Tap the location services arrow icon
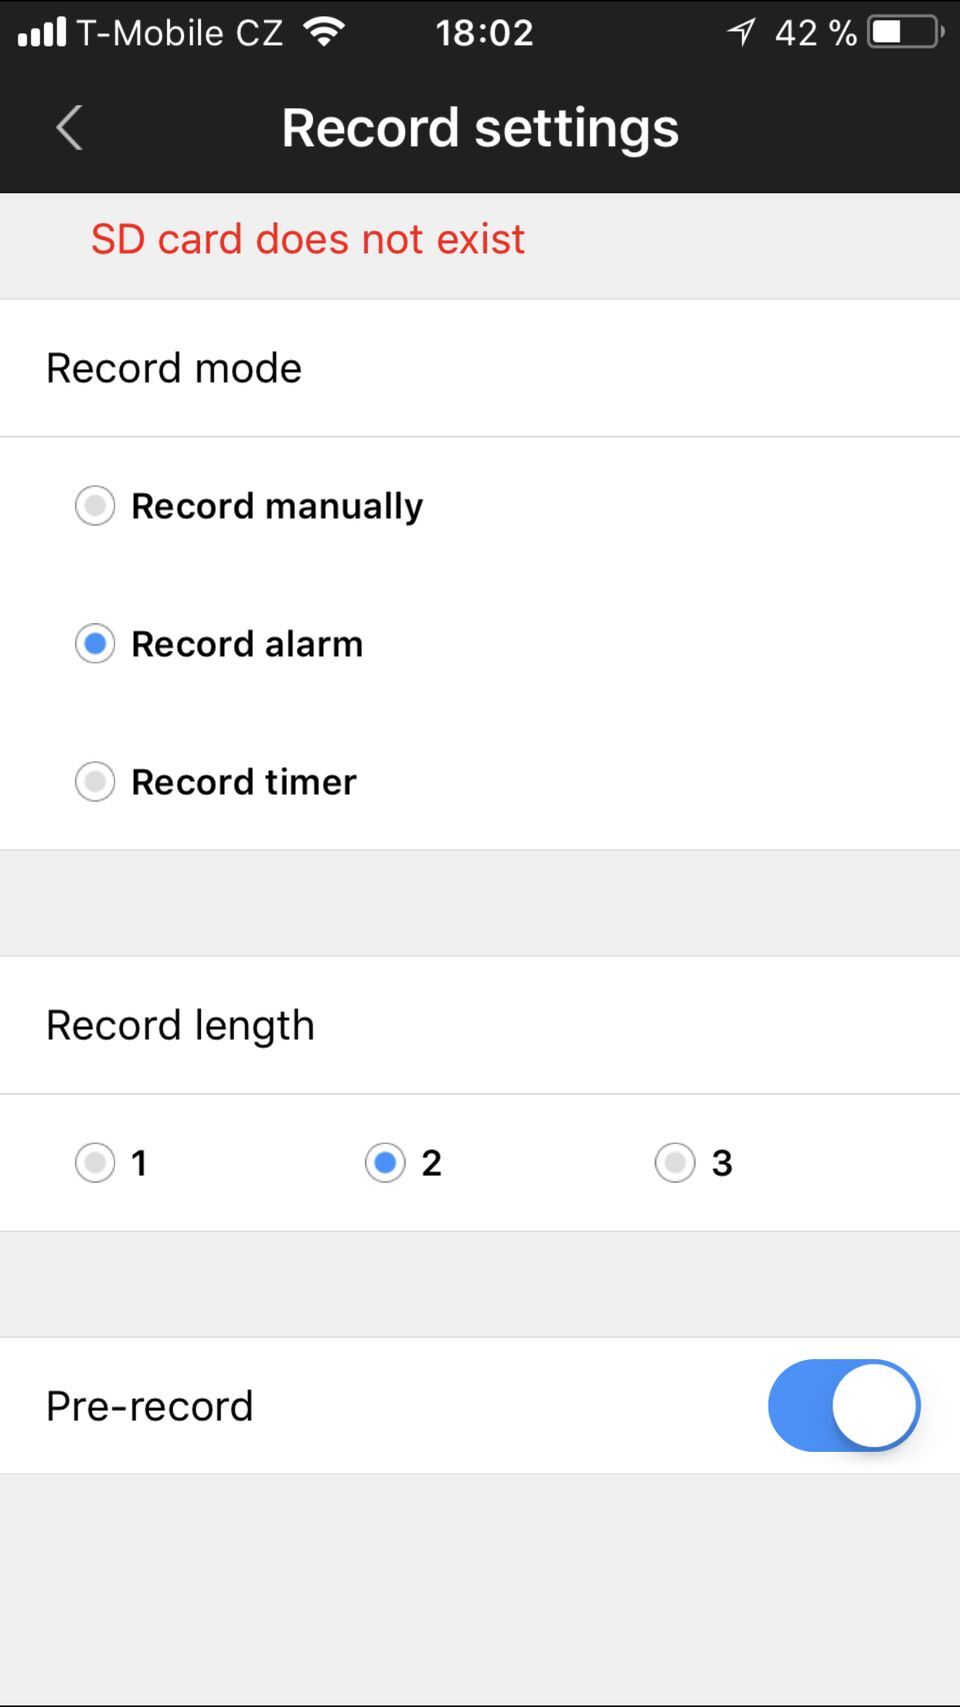The height and width of the screenshot is (1707, 960). (741, 33)
